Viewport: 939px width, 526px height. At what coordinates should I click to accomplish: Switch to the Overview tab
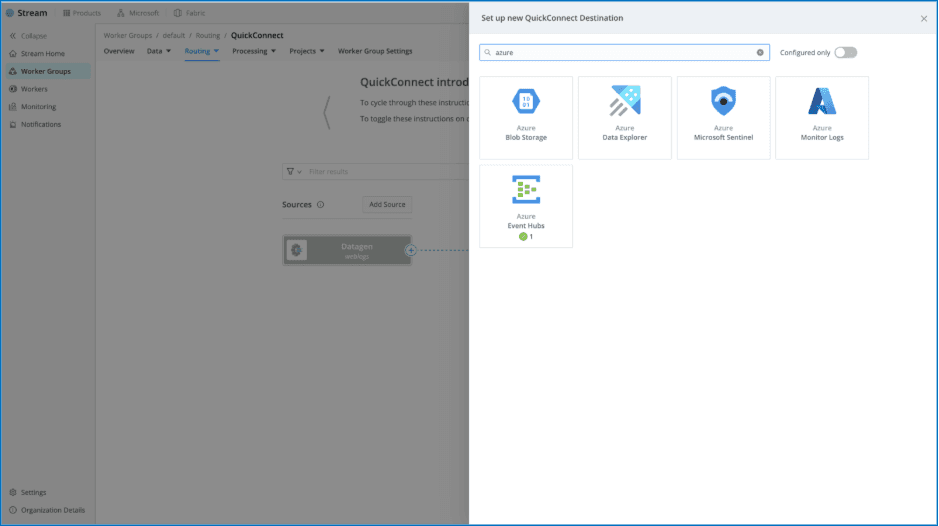[x=119, y=51]
